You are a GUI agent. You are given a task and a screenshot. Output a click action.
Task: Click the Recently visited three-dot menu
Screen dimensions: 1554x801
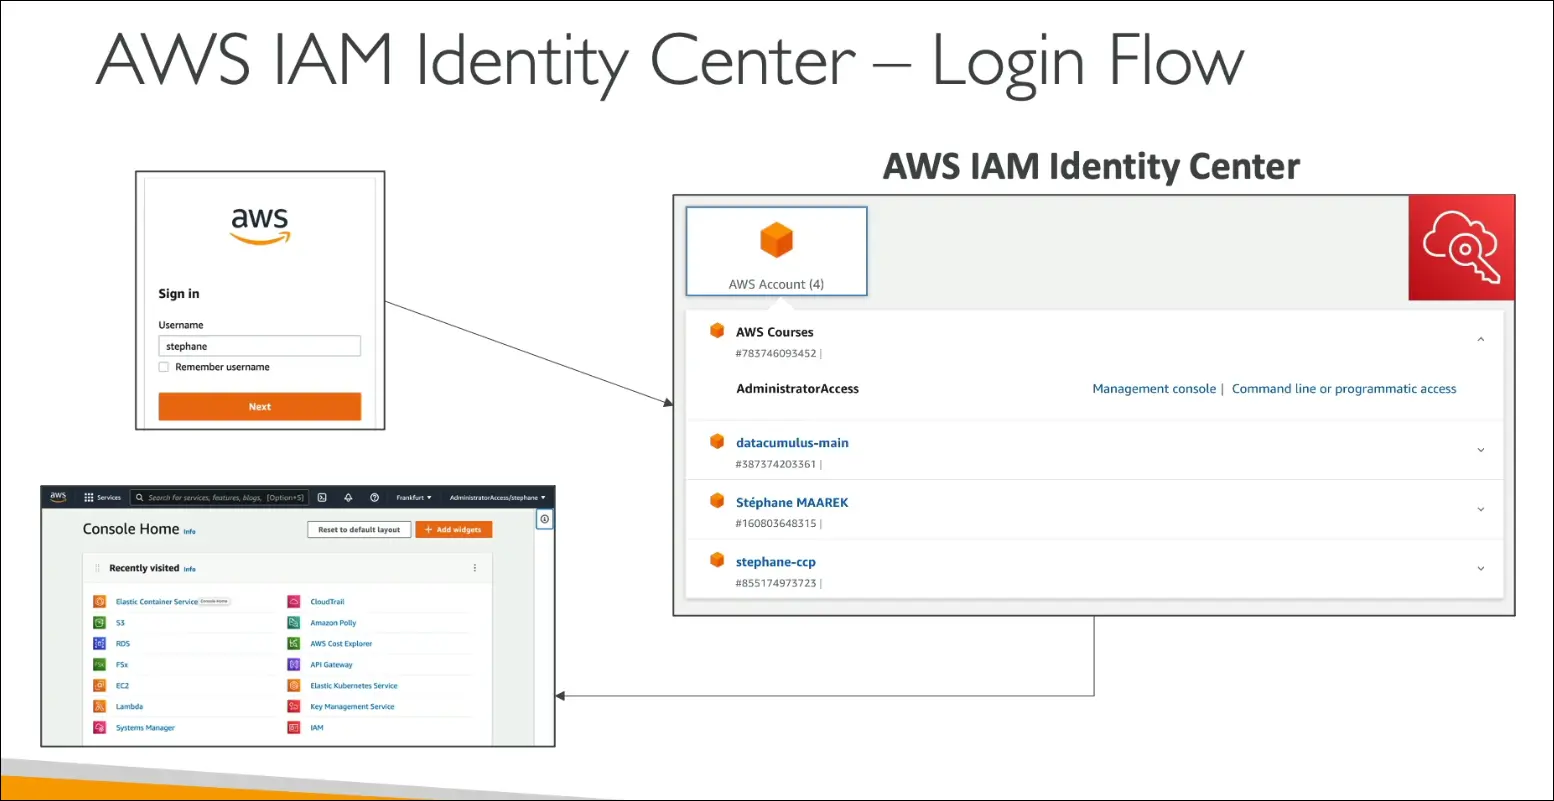(474, 568)
